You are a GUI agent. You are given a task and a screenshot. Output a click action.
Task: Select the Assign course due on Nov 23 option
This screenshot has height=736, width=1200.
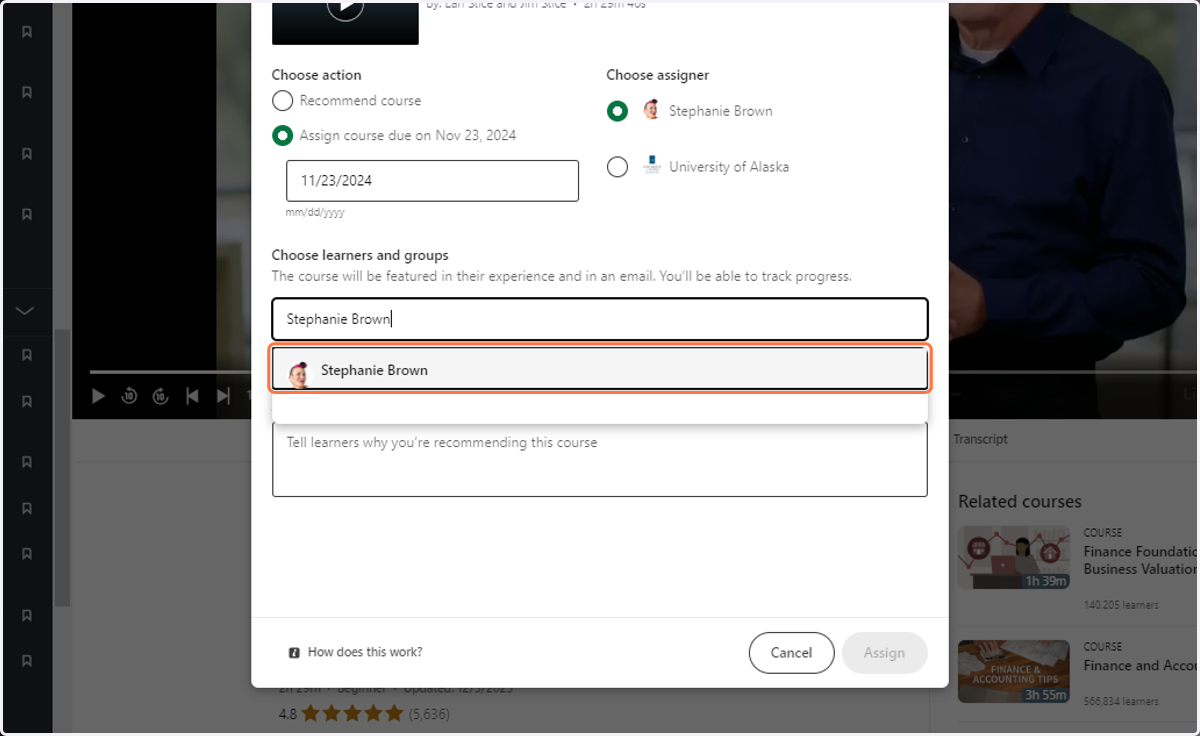(x=283, y=135)
